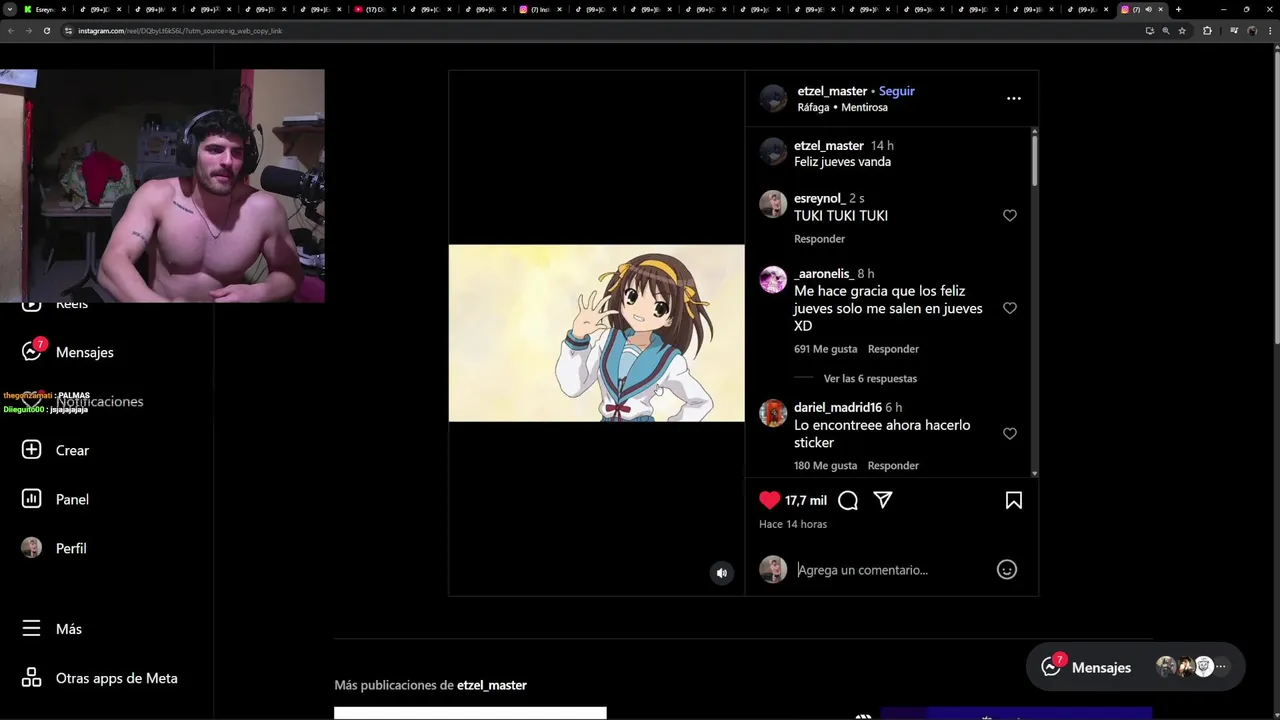The image size is (1280, 720).
Task: Open the three-dot post options menu
Action: click(x=1013, y=98)
